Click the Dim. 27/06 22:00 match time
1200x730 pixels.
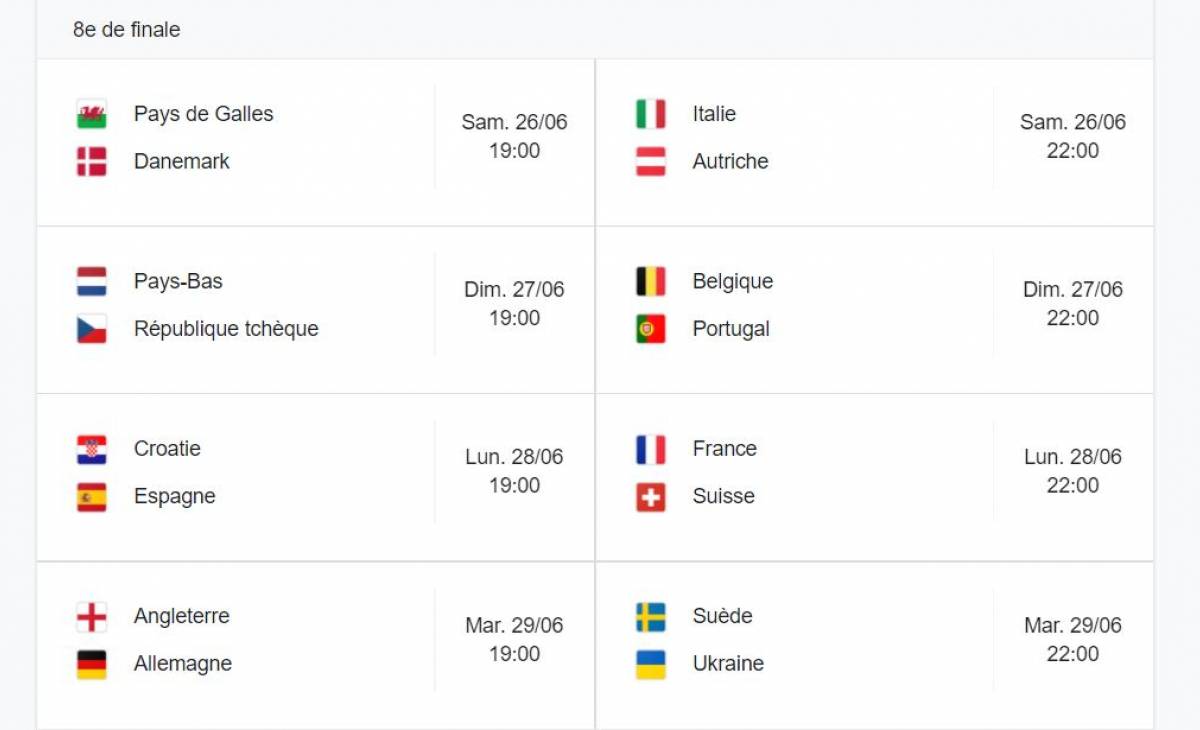pyautogui.click(x=1073, y=304)
